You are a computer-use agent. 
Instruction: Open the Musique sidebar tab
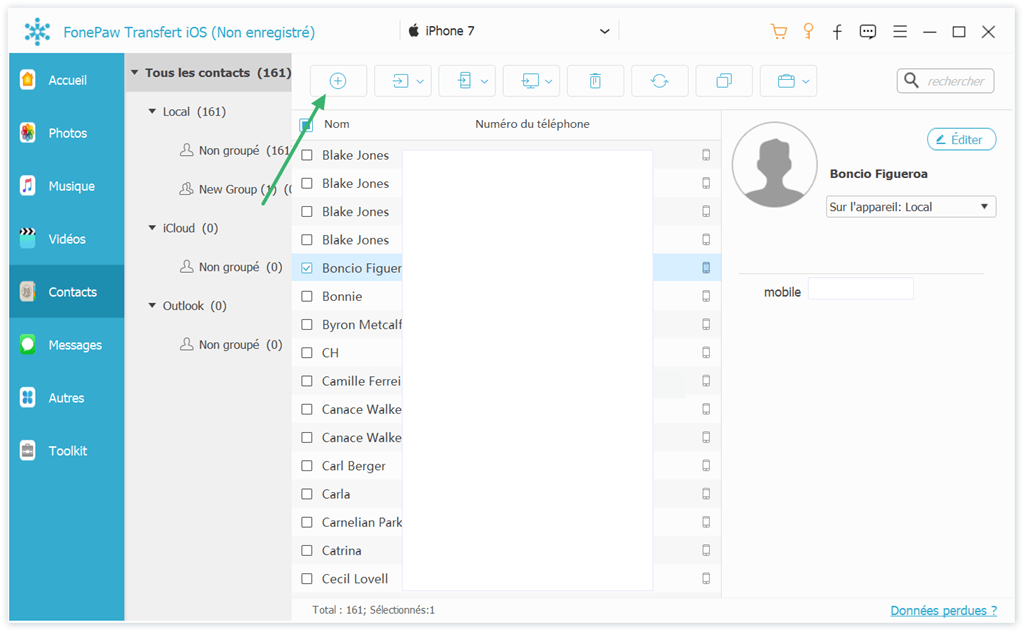(x=67, y=186)
